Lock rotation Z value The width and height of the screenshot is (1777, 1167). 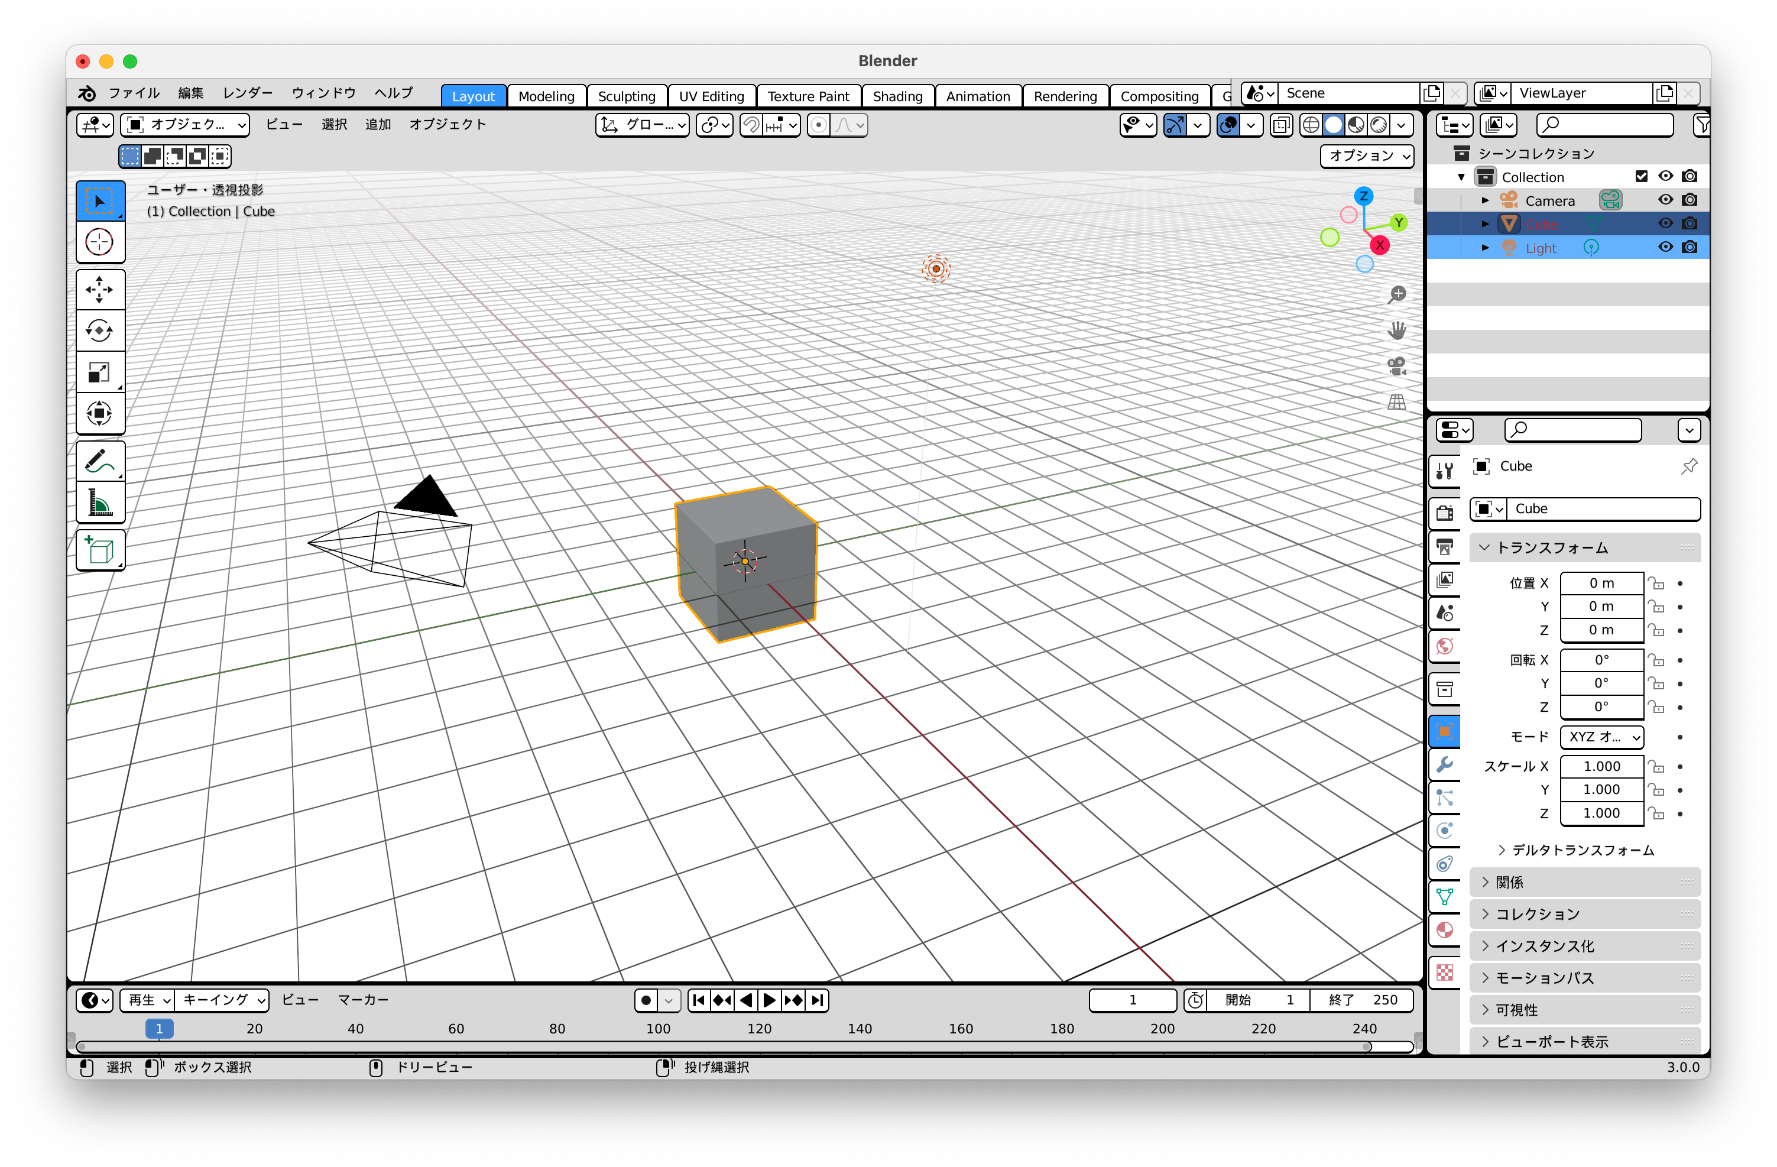click(1656, 707)
